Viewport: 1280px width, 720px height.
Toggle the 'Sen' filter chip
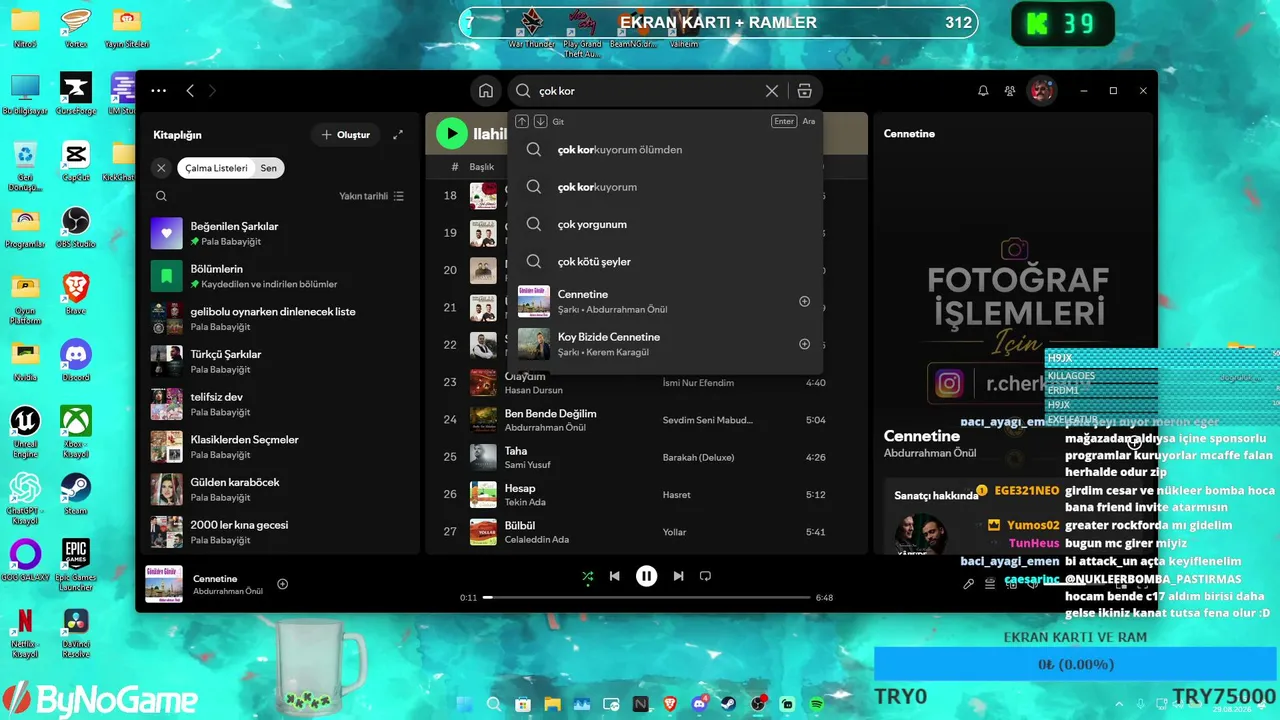click(x=269, y=168)
